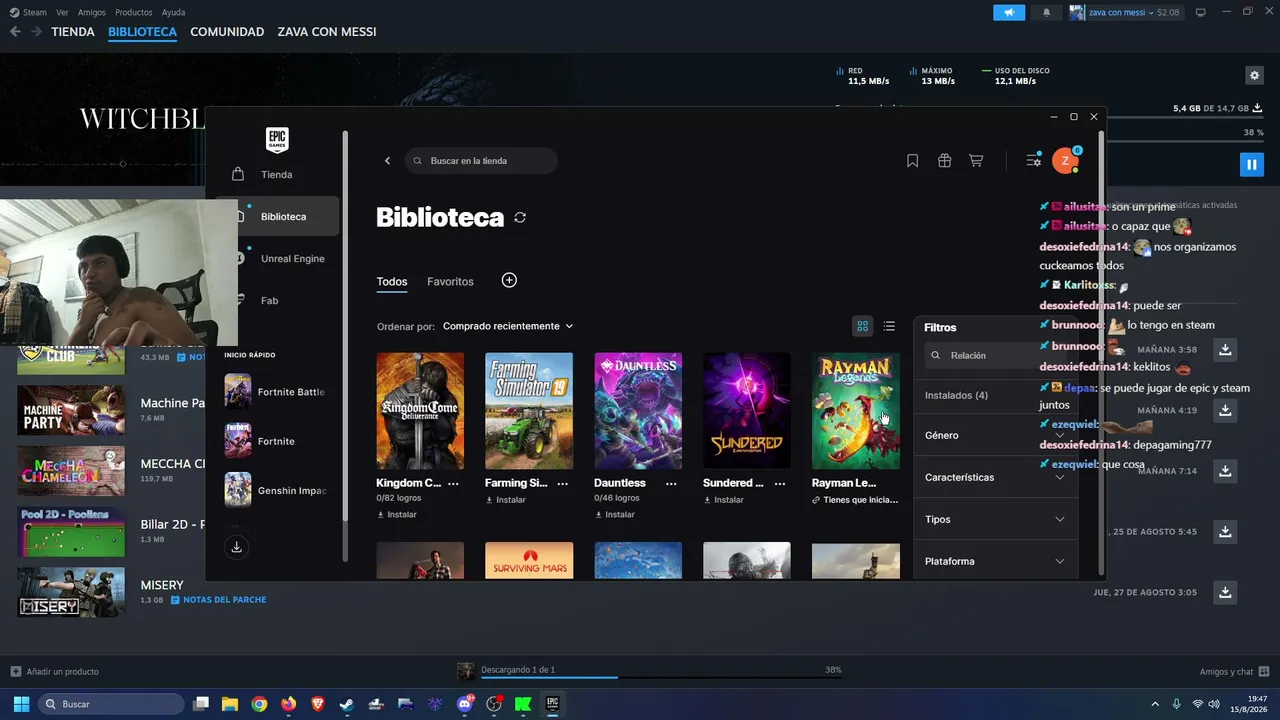
Task: Open Dauntless options three-dot menu
Action: point(671,483)
